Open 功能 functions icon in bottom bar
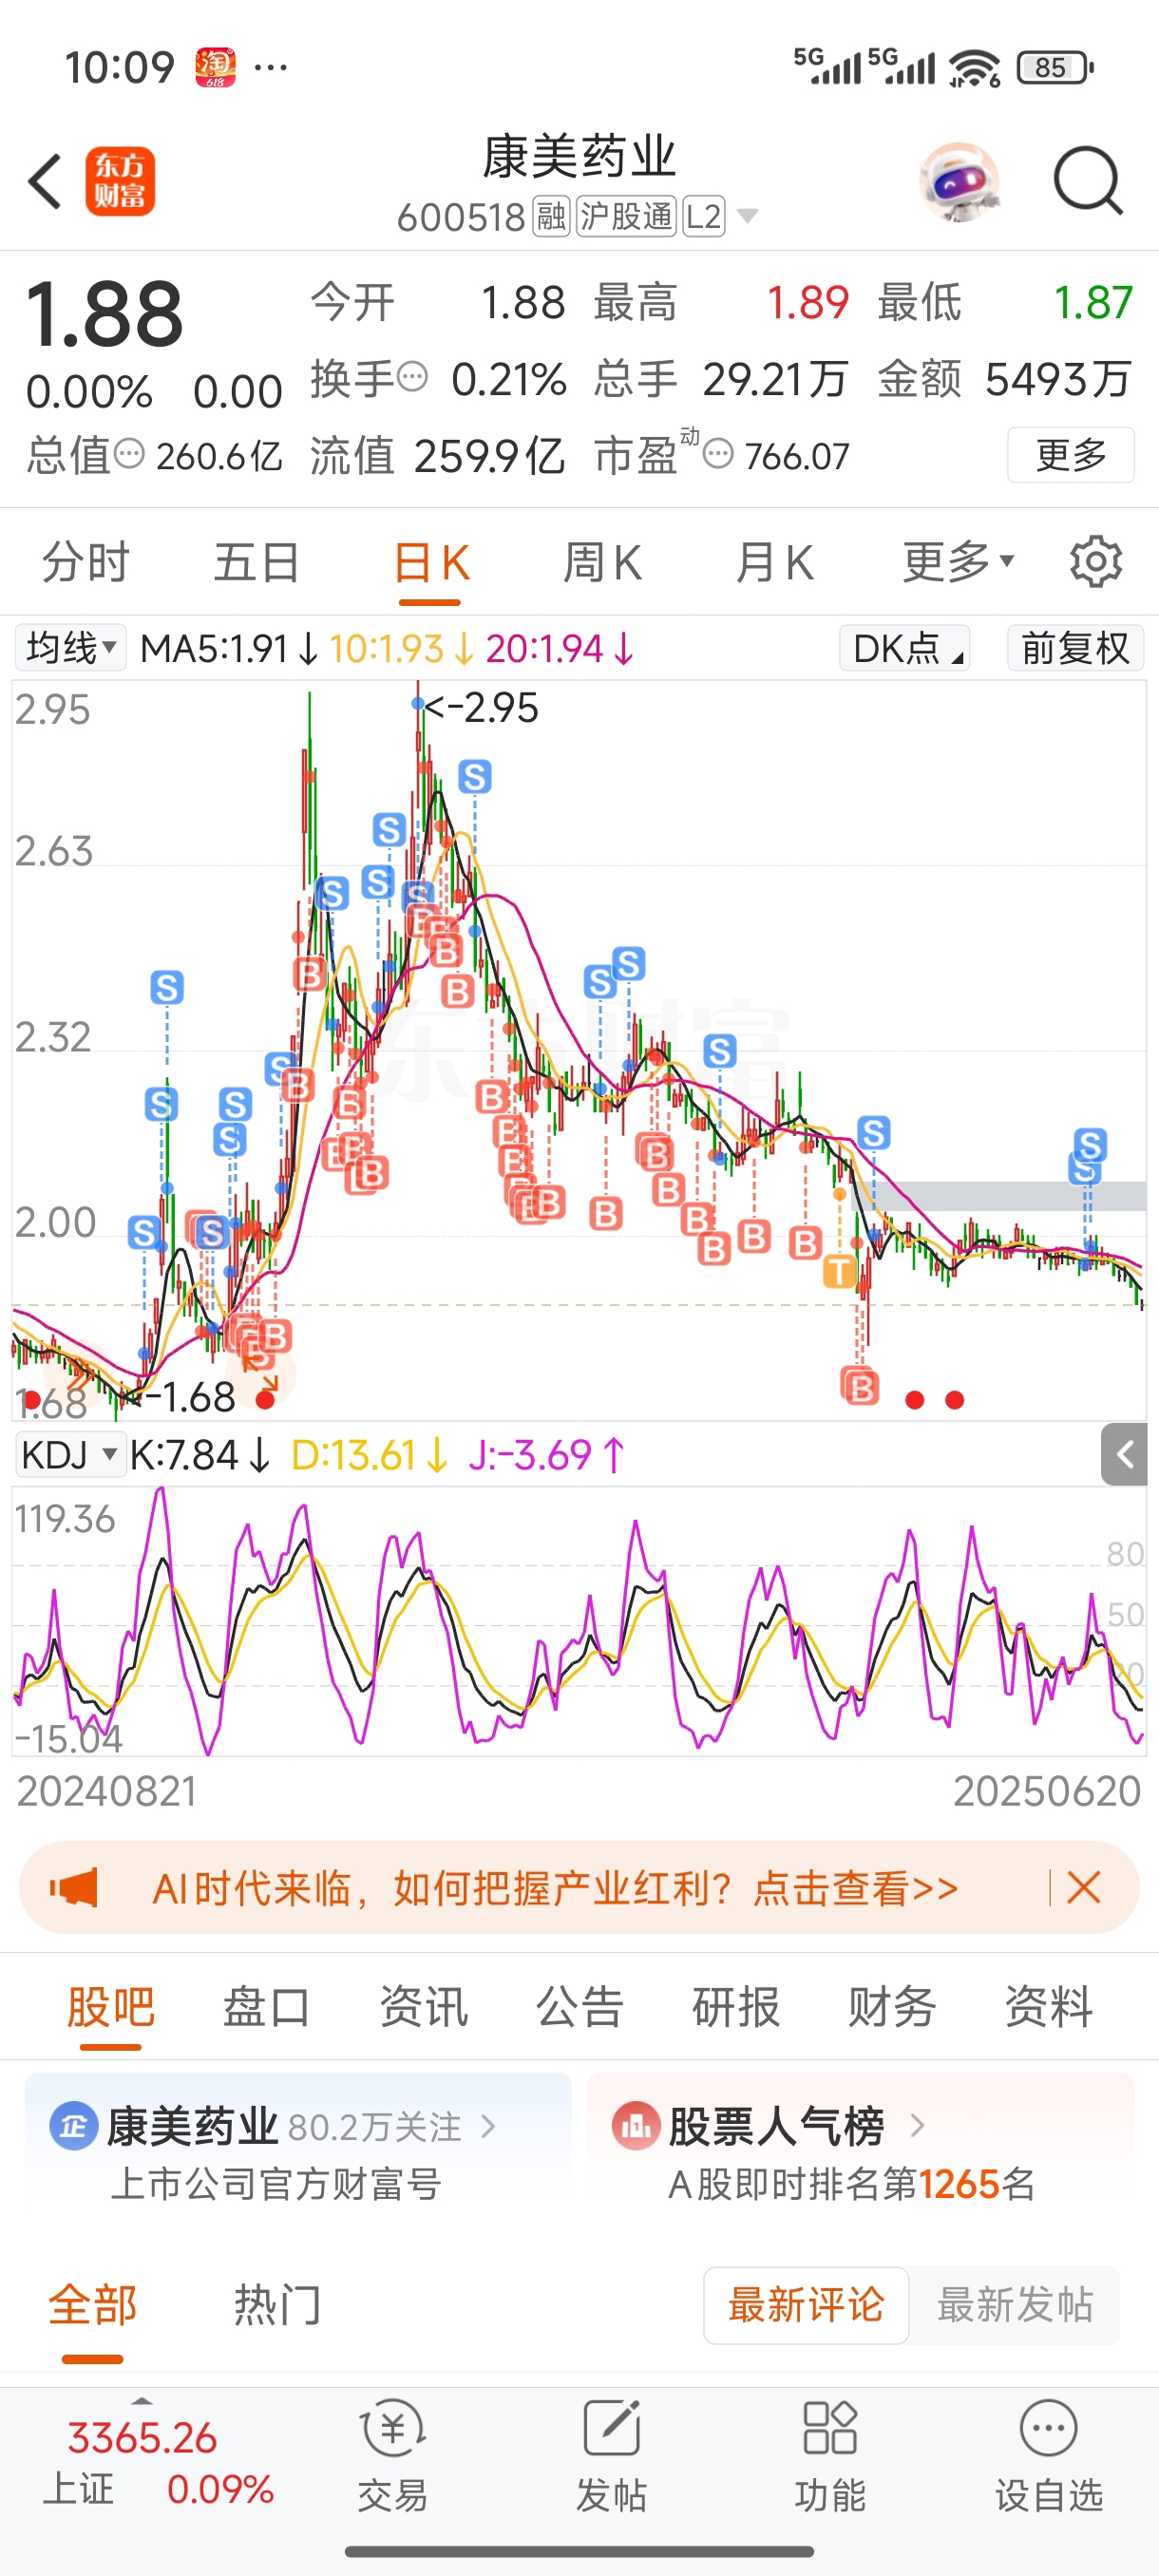Viewport: 1159px width, 2576px height. [830, 2428]
